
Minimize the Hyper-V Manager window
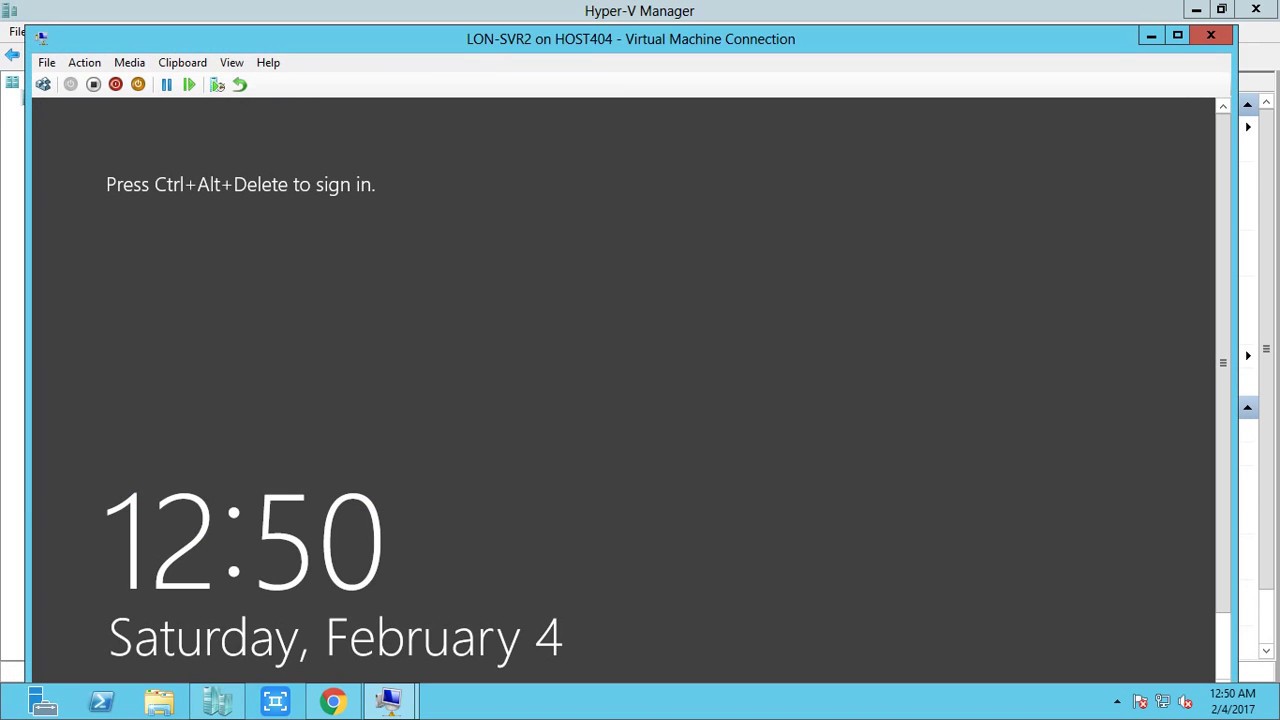point(1196,10)
